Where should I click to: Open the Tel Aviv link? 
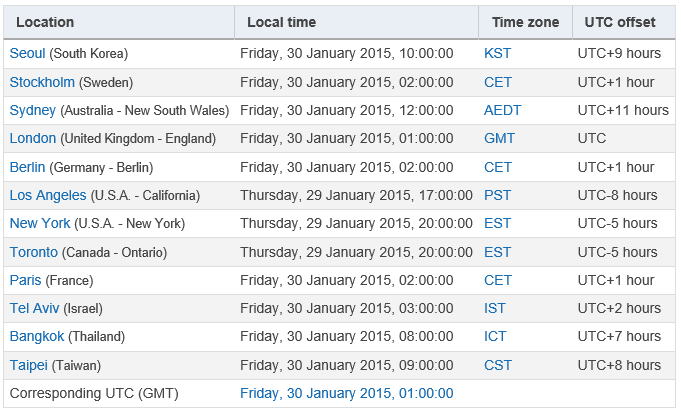(34, 308)
